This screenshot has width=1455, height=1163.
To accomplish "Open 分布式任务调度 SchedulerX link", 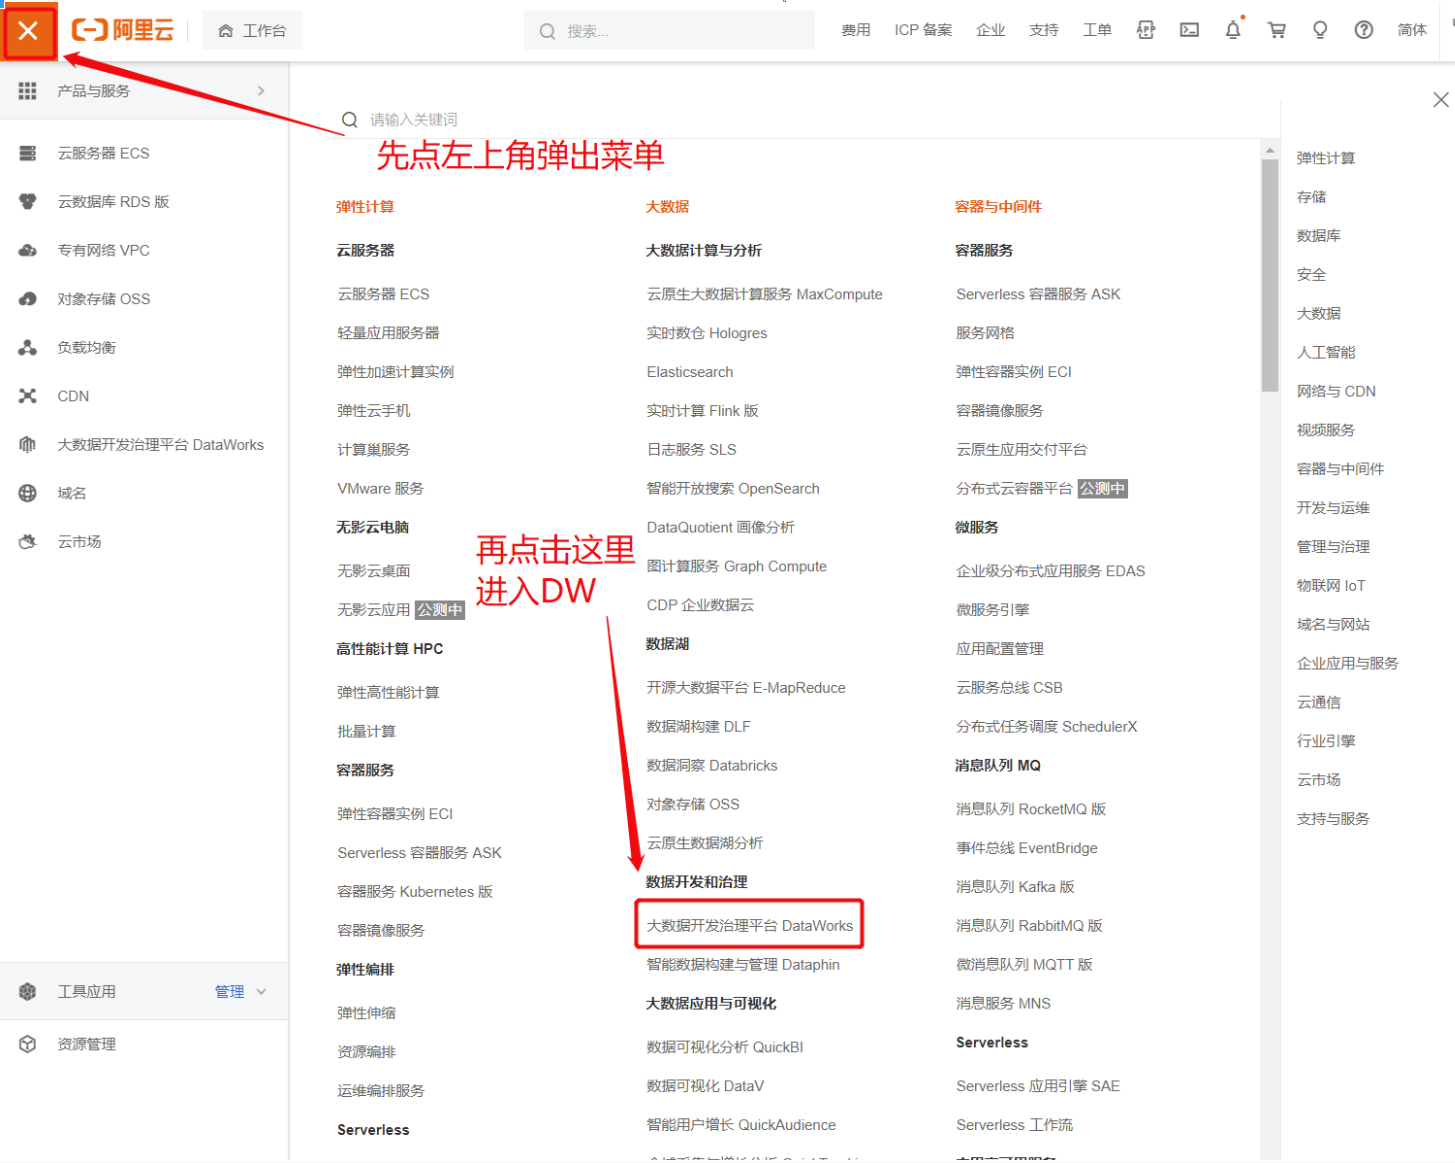I will tap(1047, 727).
